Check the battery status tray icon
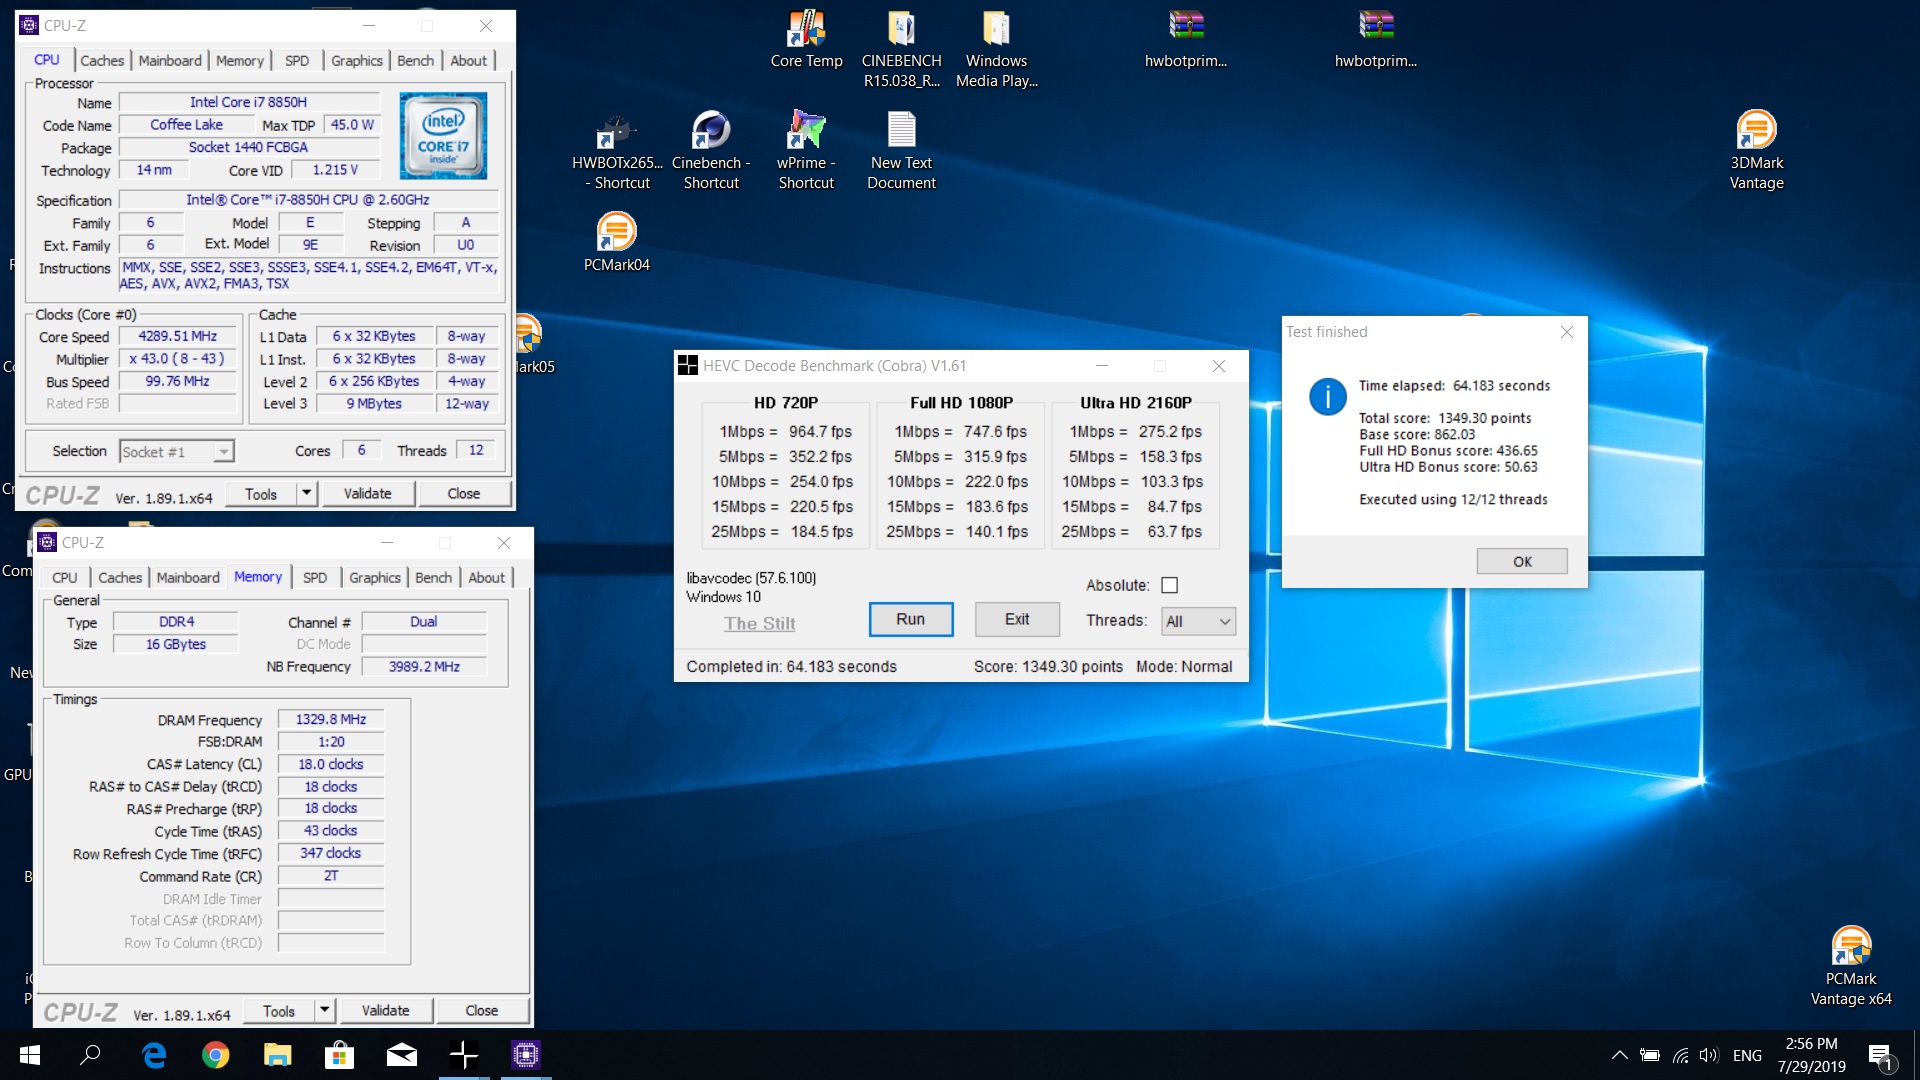Screen dimensions: 1920x1080 point(1650,1055)
